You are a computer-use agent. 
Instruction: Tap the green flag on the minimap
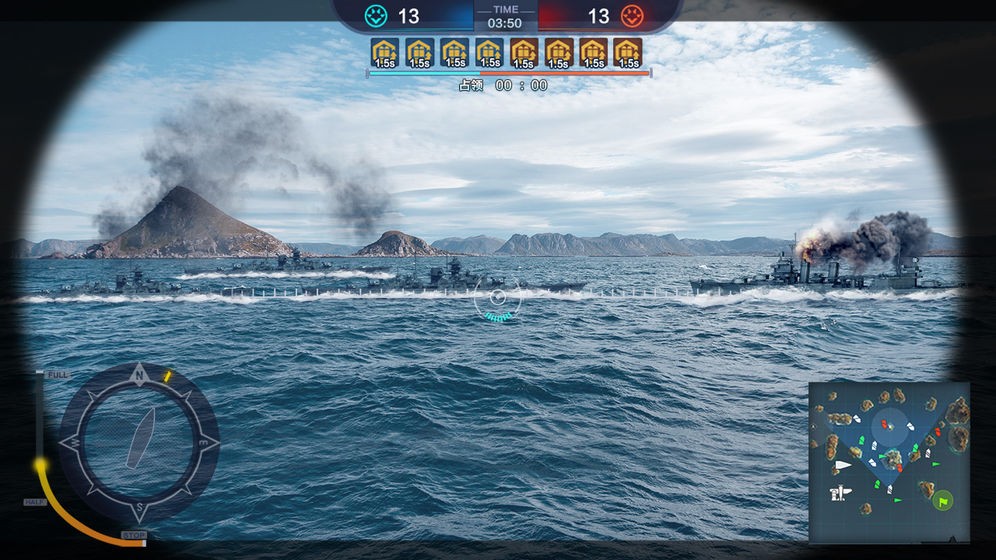click(943, 499)
